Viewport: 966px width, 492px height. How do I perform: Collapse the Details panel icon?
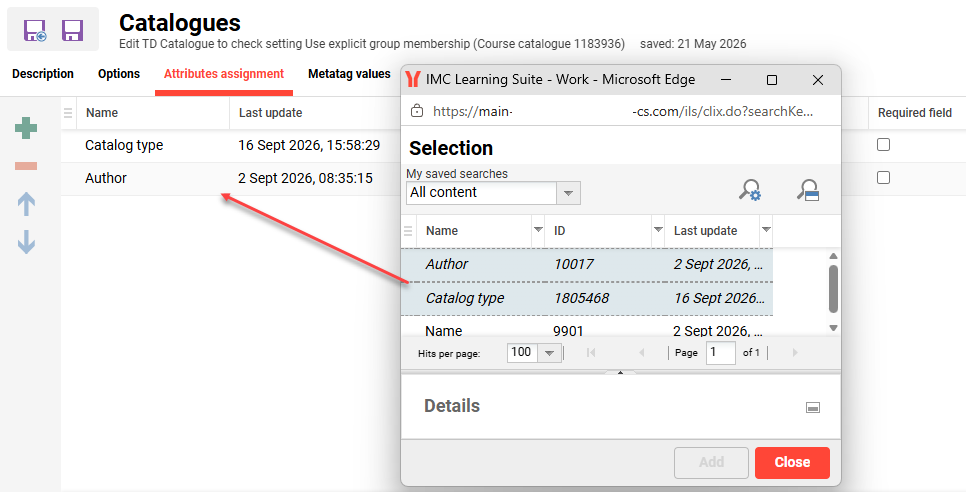(813, 408)
